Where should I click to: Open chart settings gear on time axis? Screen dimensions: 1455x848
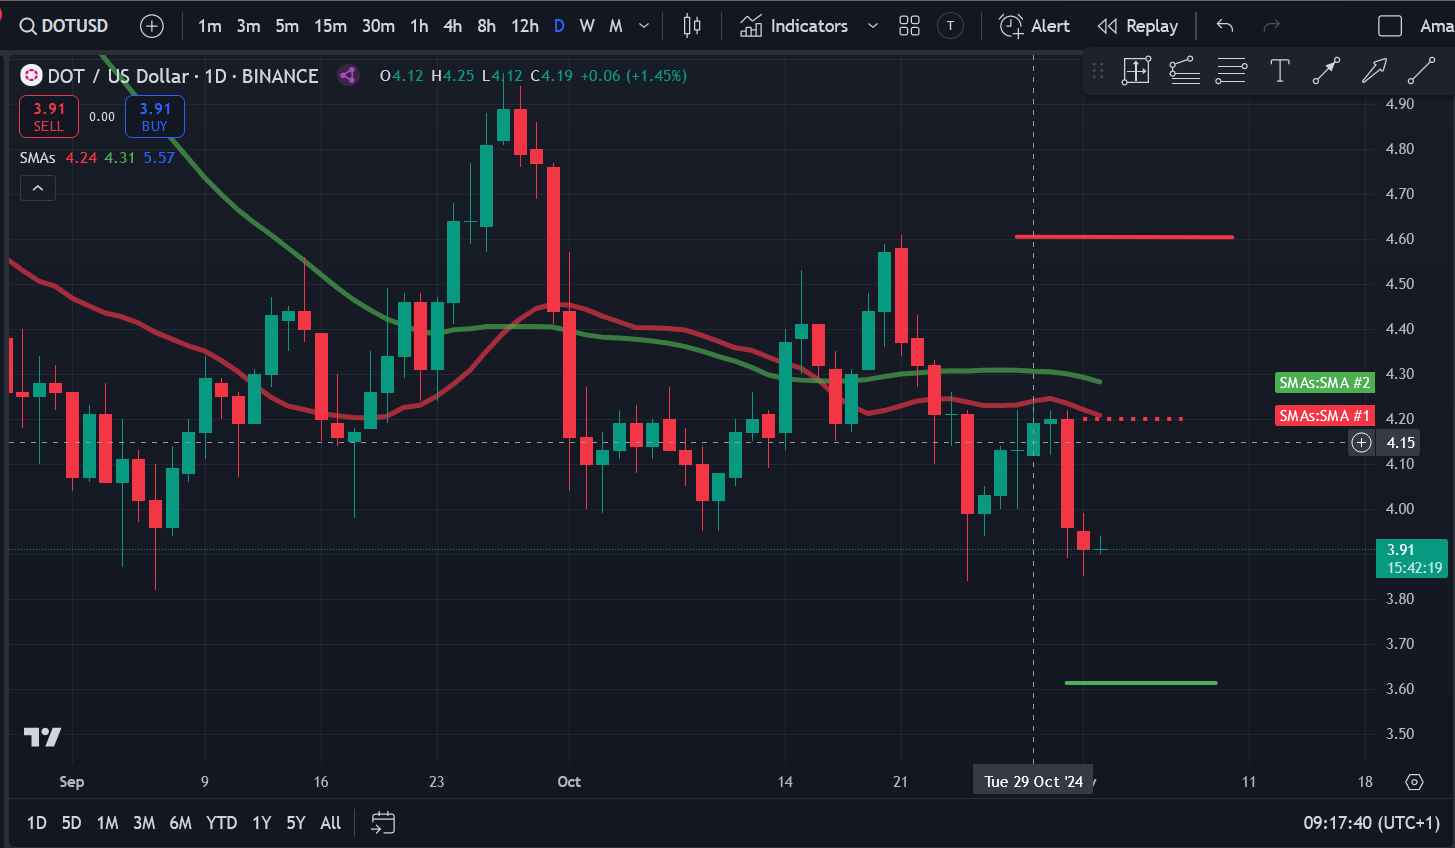(1414, 782)
